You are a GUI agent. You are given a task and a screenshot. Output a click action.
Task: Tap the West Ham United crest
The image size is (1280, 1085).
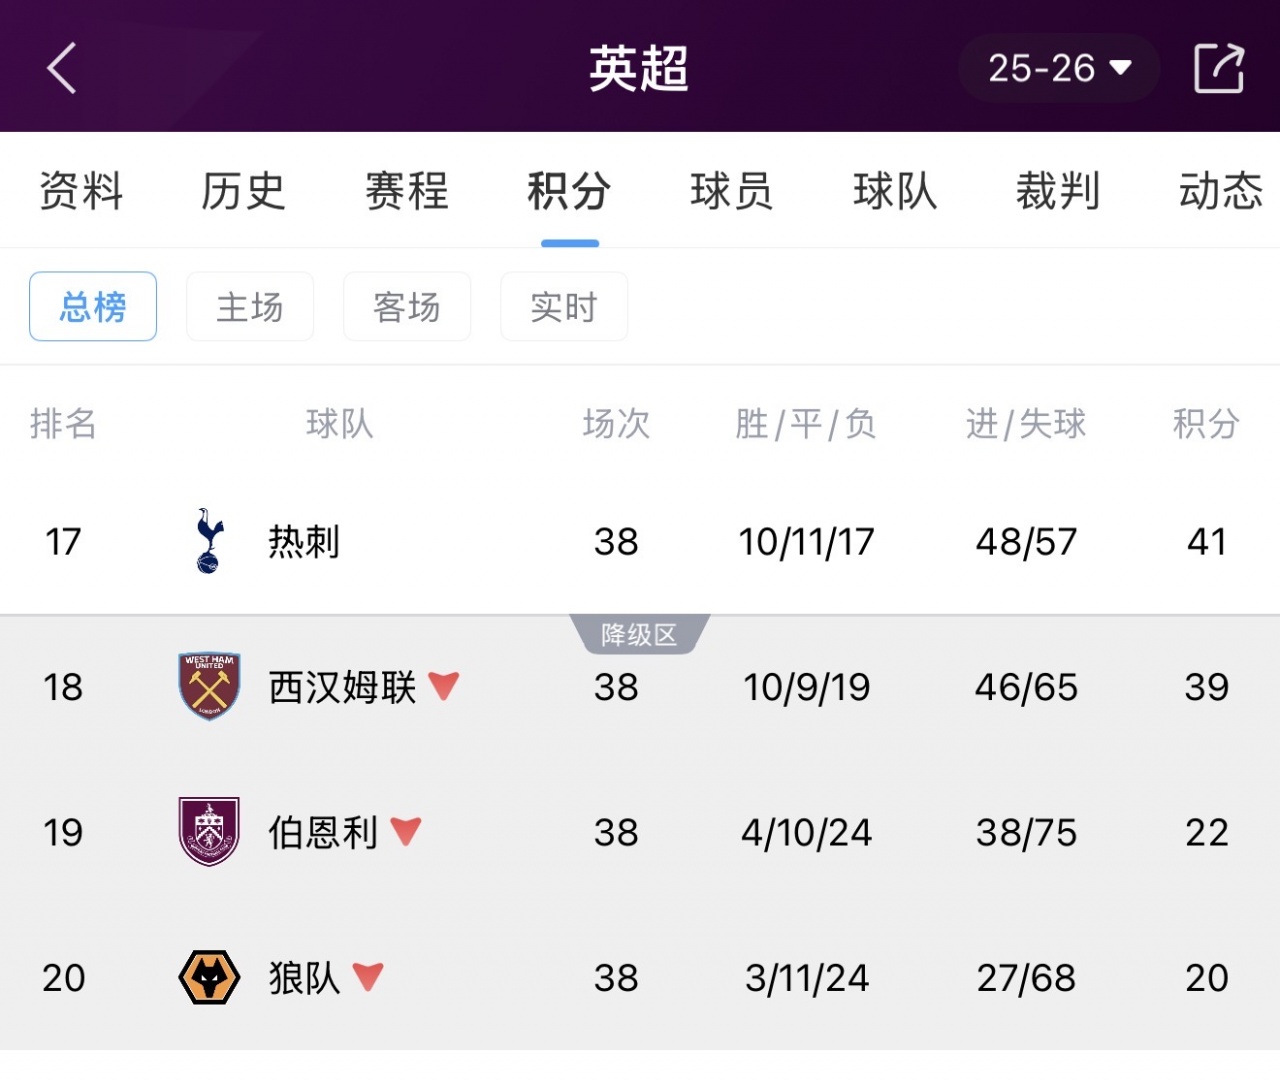pyautogui.click(x=209, y=686)
